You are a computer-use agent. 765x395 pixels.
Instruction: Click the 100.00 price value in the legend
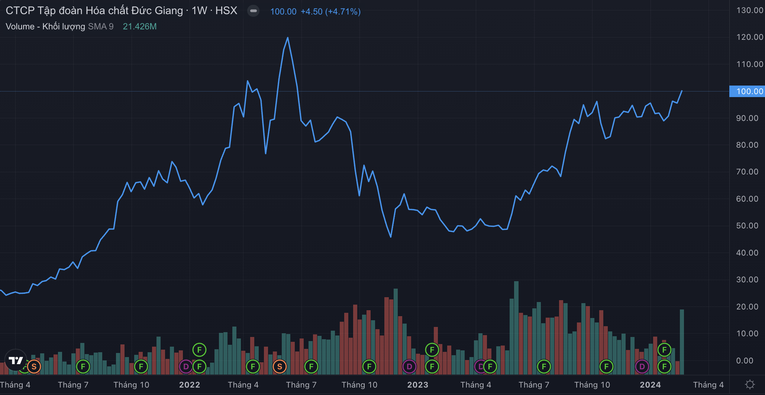pyautogui.click(x=283, y=12)
